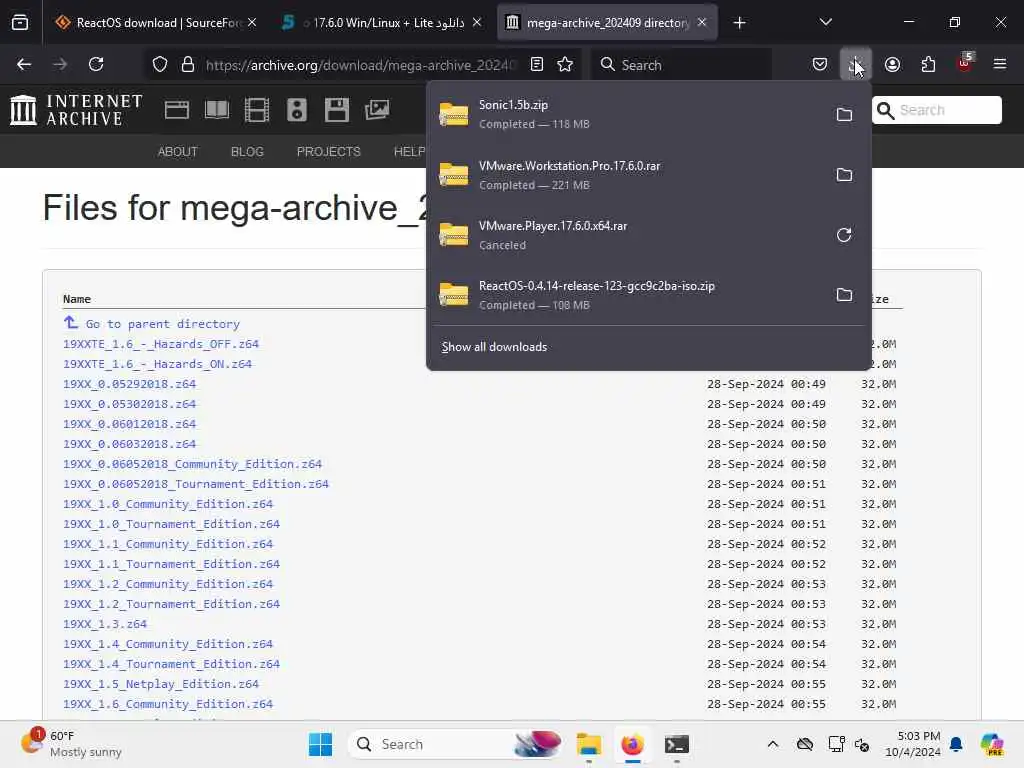Click the Internet Archive logo
This screenshot has width=1024, height=768.
[76, 110]
